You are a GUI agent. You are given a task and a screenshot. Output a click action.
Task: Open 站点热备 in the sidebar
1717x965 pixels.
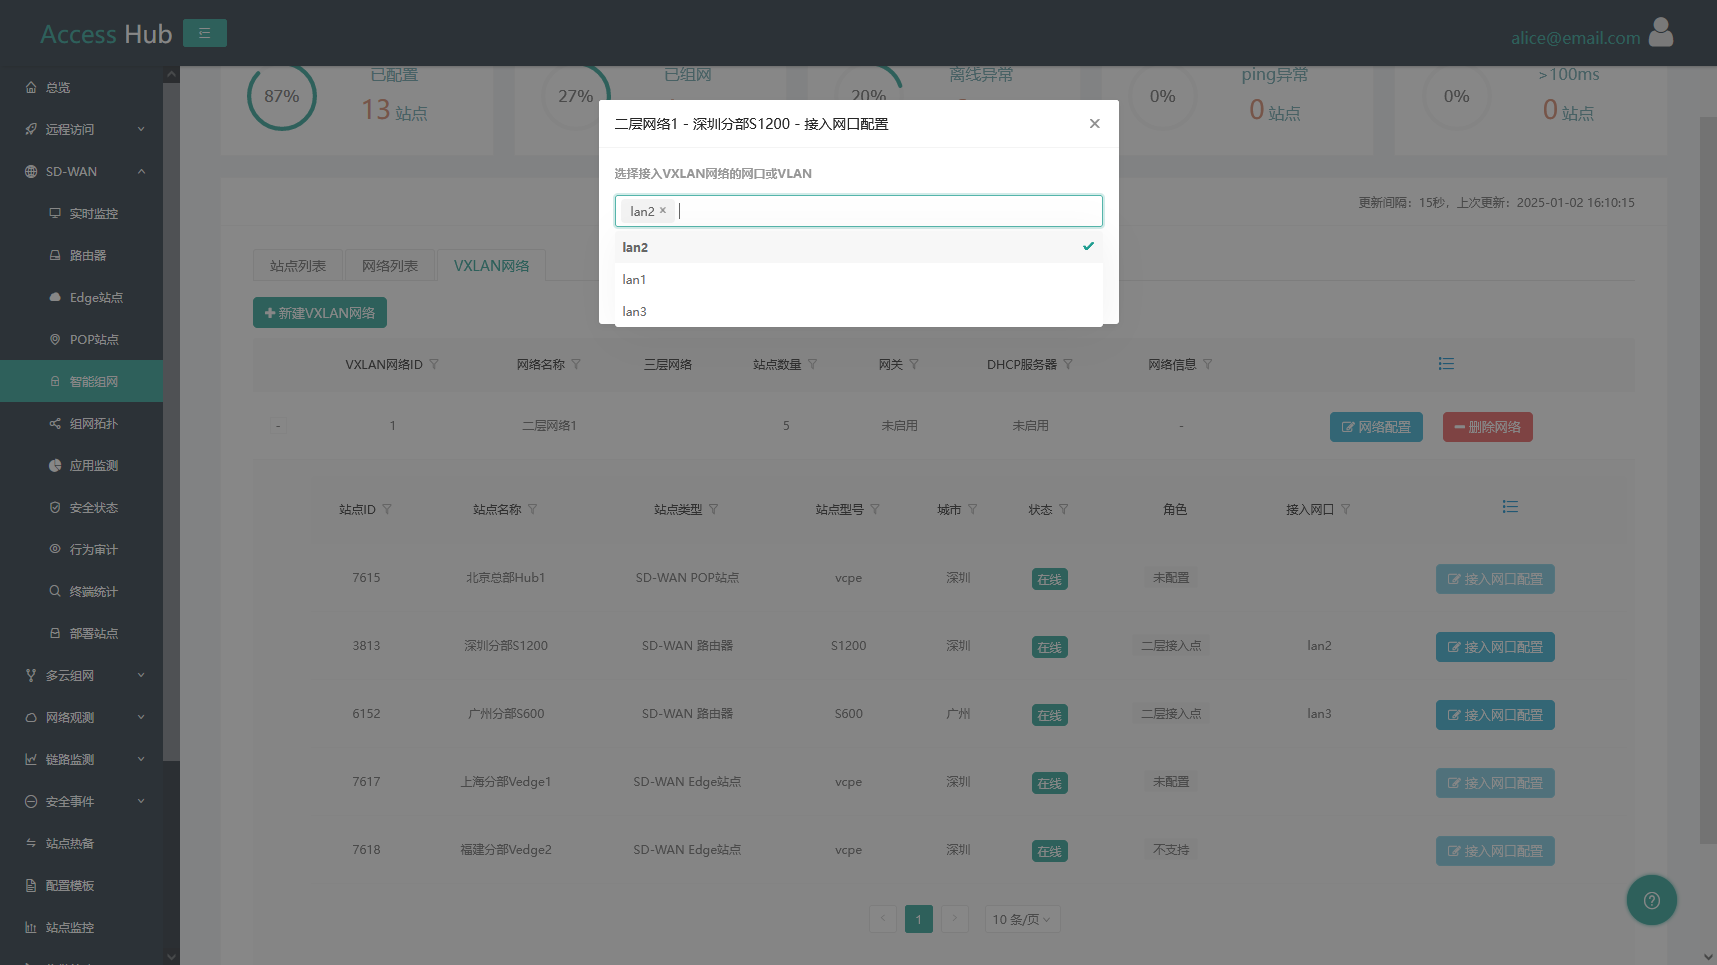tap(81, 844)
